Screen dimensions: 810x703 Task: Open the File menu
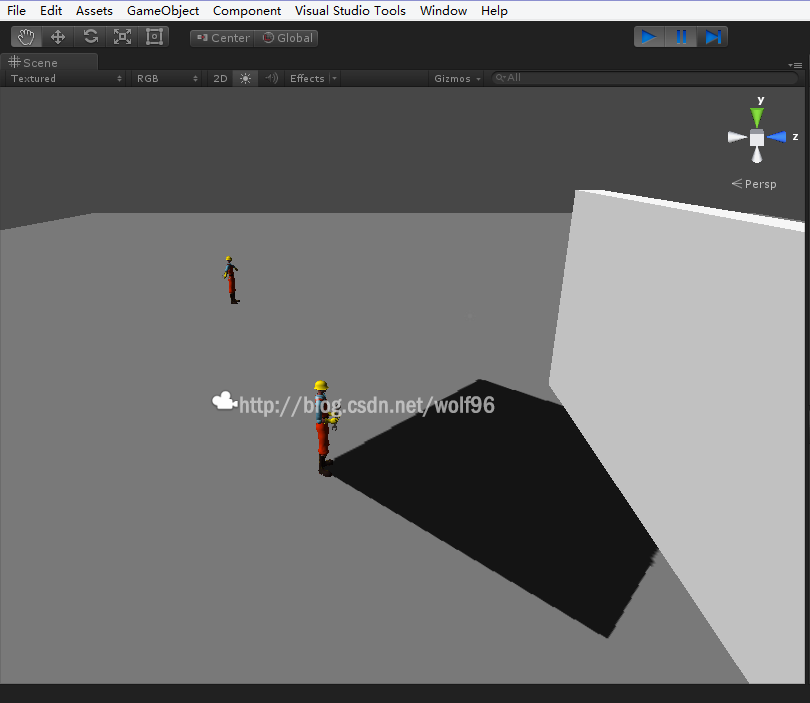[17, 11]
